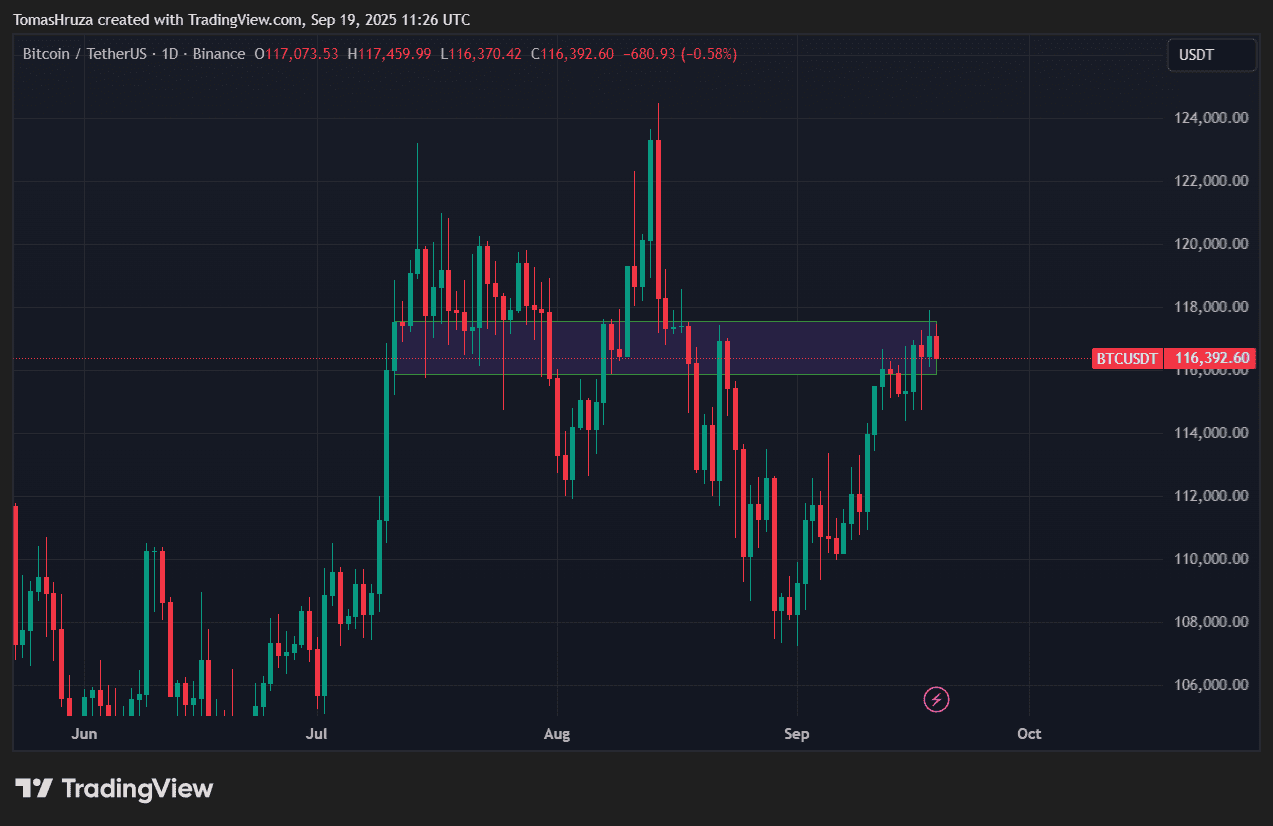Click the pink lightning bolt event icon
Viewport: 1273px width, 826px height.
[x=936, y=699]
